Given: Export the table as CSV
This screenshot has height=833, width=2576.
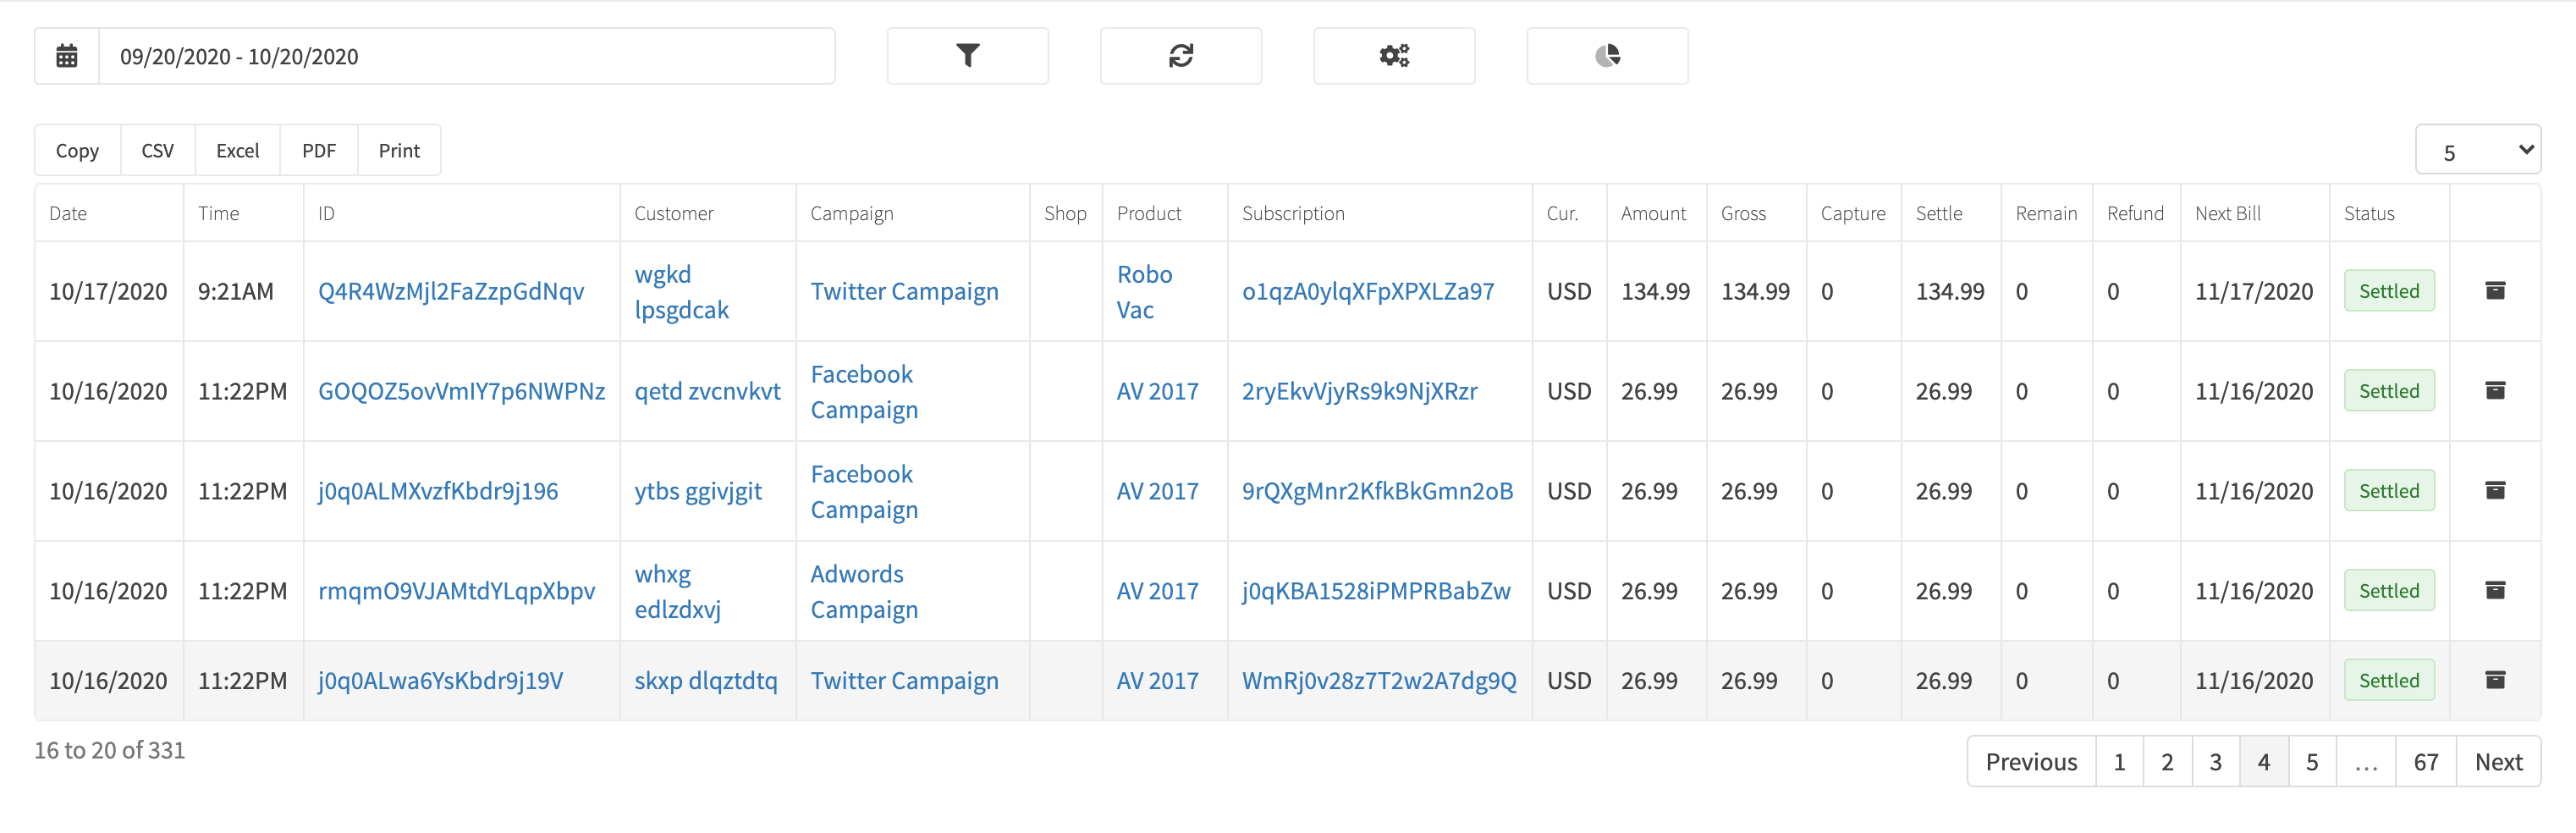Looking at the screenshot, I should [x=158, y=150].
